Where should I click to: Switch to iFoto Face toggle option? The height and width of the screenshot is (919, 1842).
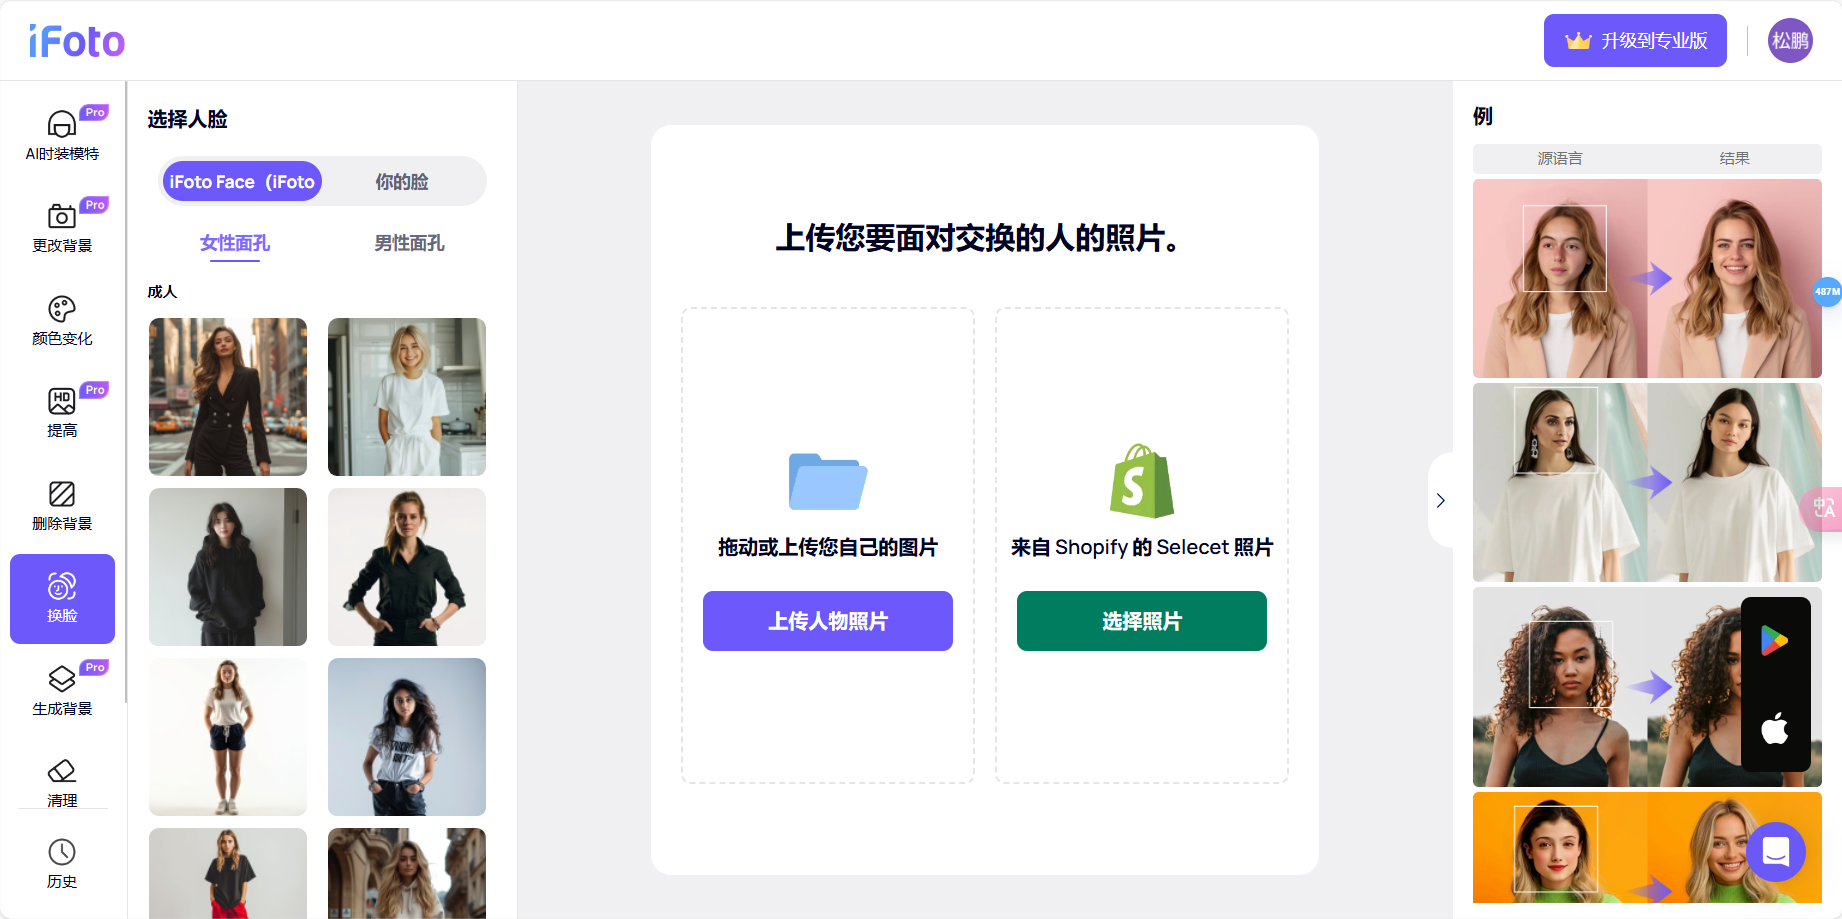(242, 182)
